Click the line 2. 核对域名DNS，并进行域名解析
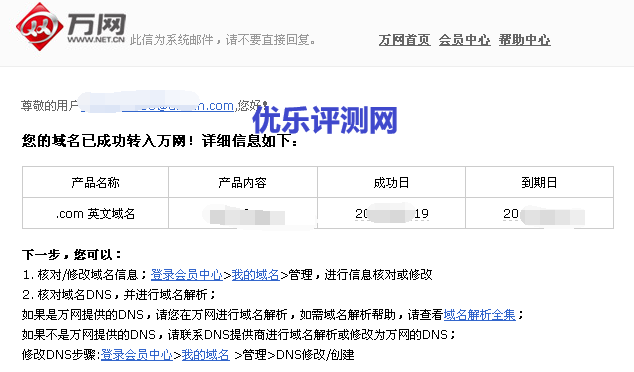This screenshot has width=634, height=372. click(x=119, y=295)
